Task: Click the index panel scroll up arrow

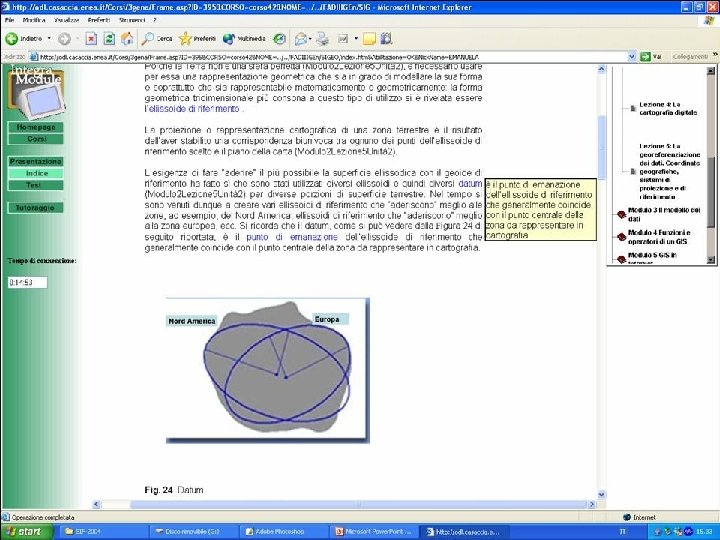Action: [x=711, y=70]
